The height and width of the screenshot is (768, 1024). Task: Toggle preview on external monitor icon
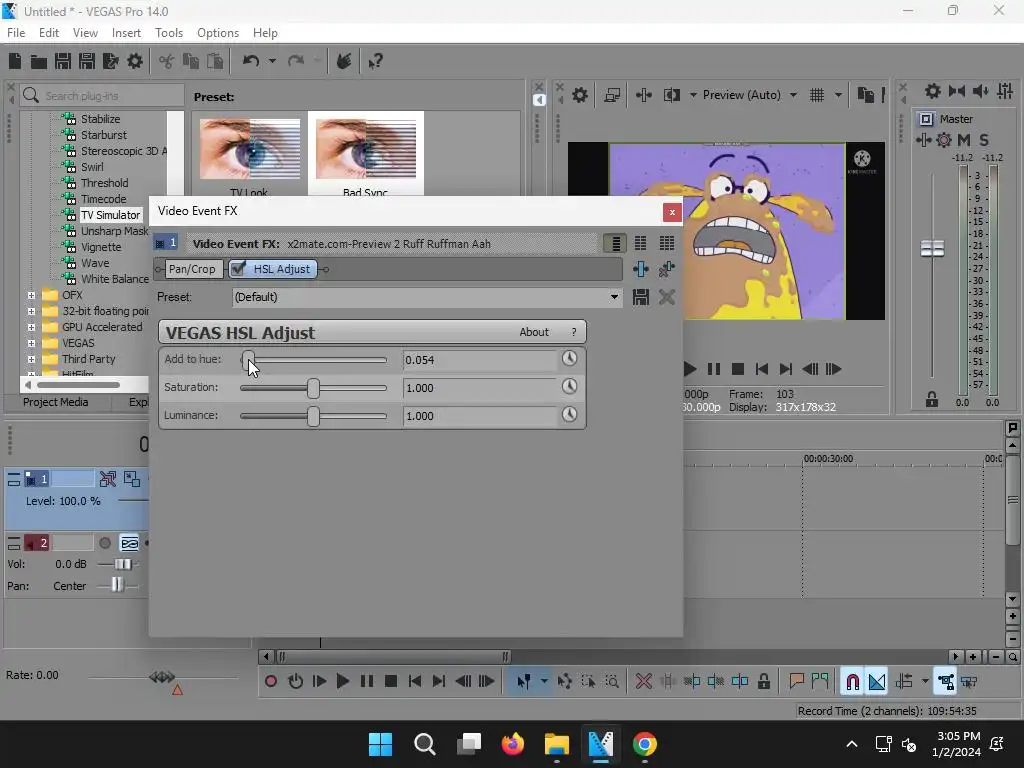coord(612,95)
